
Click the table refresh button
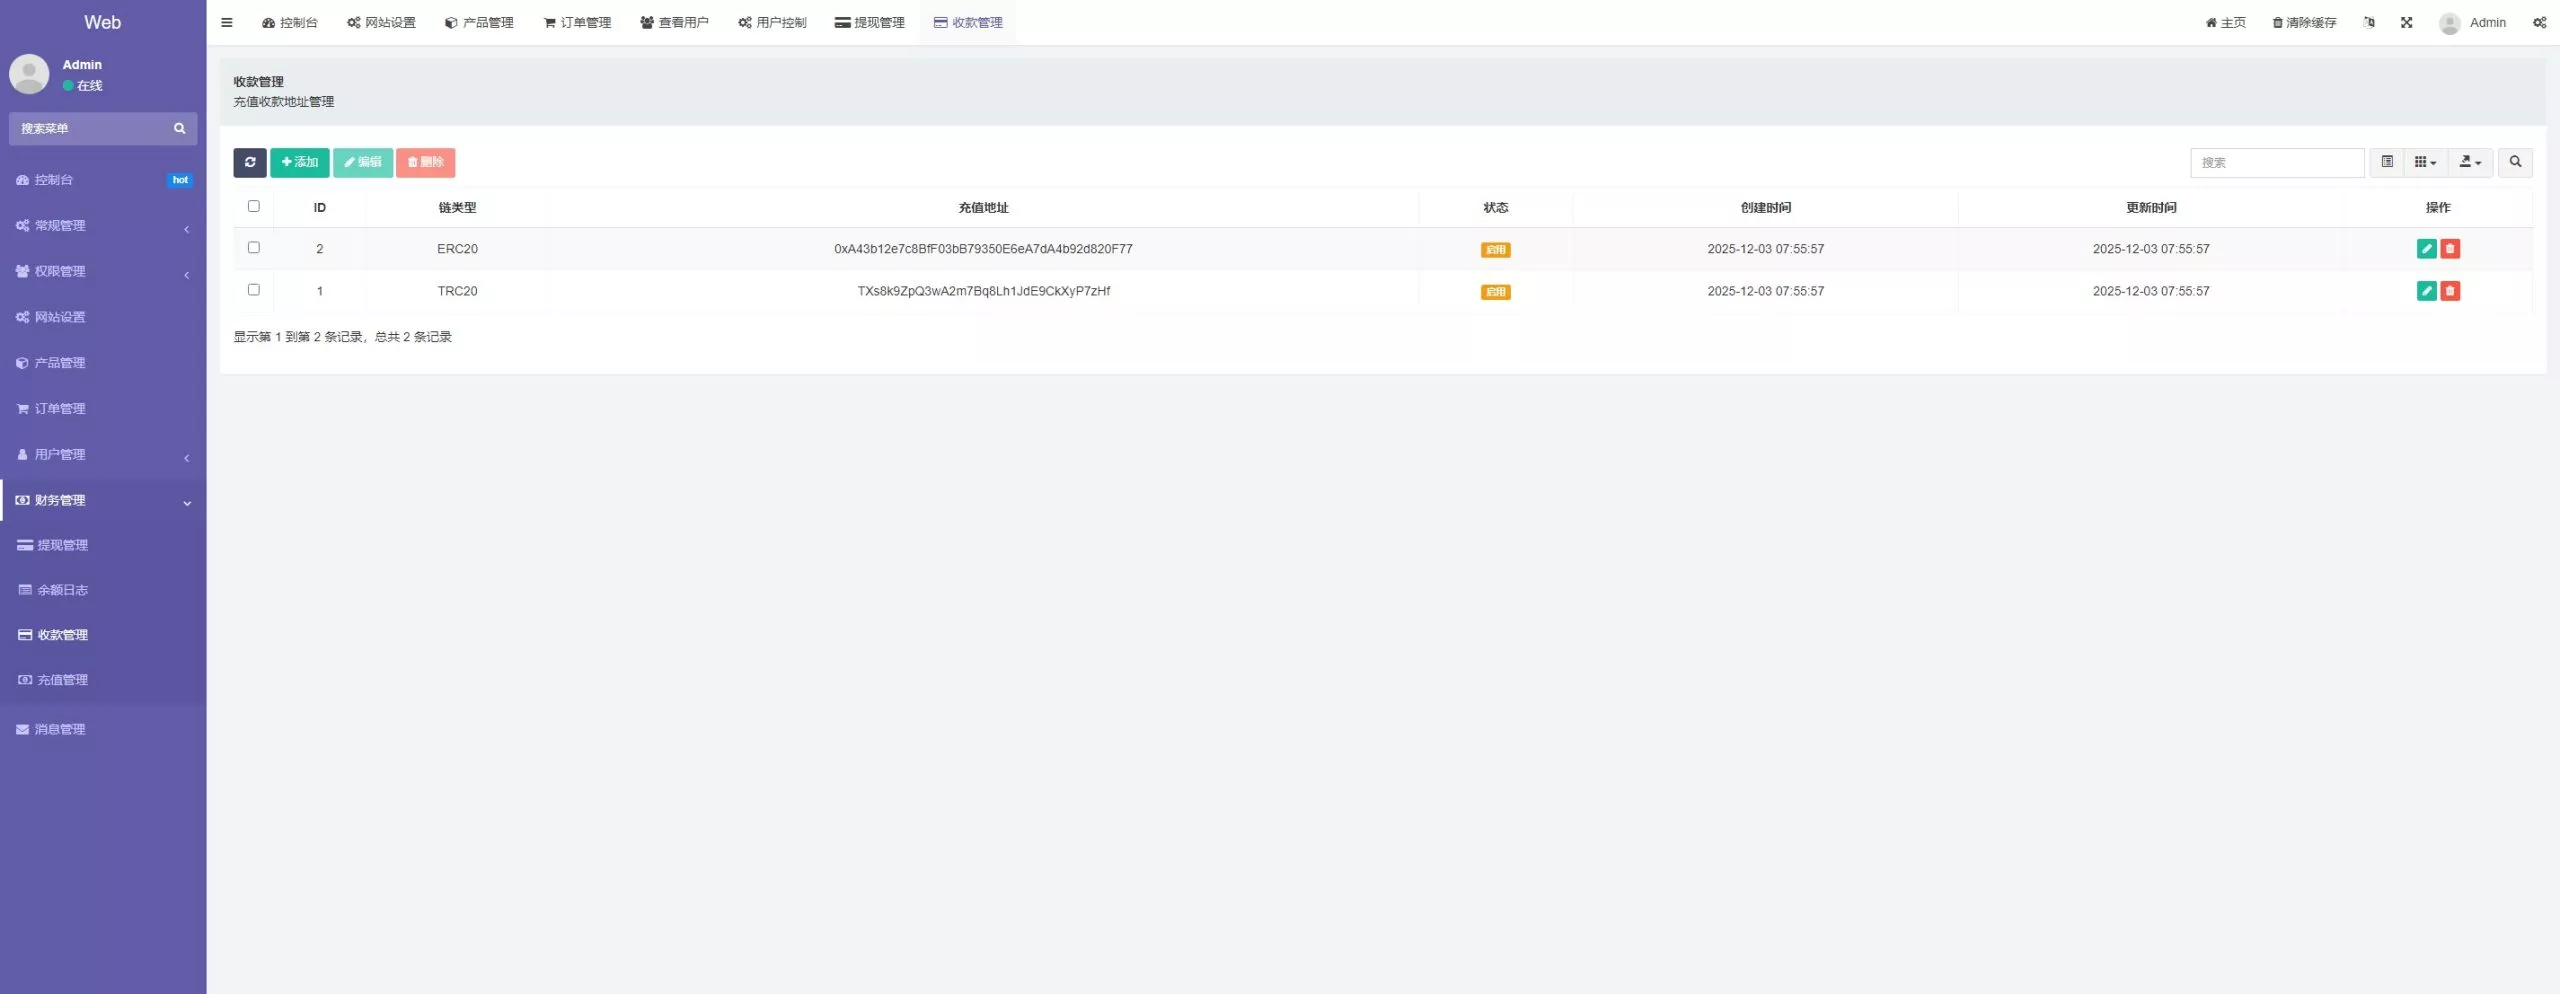[250, 162]
